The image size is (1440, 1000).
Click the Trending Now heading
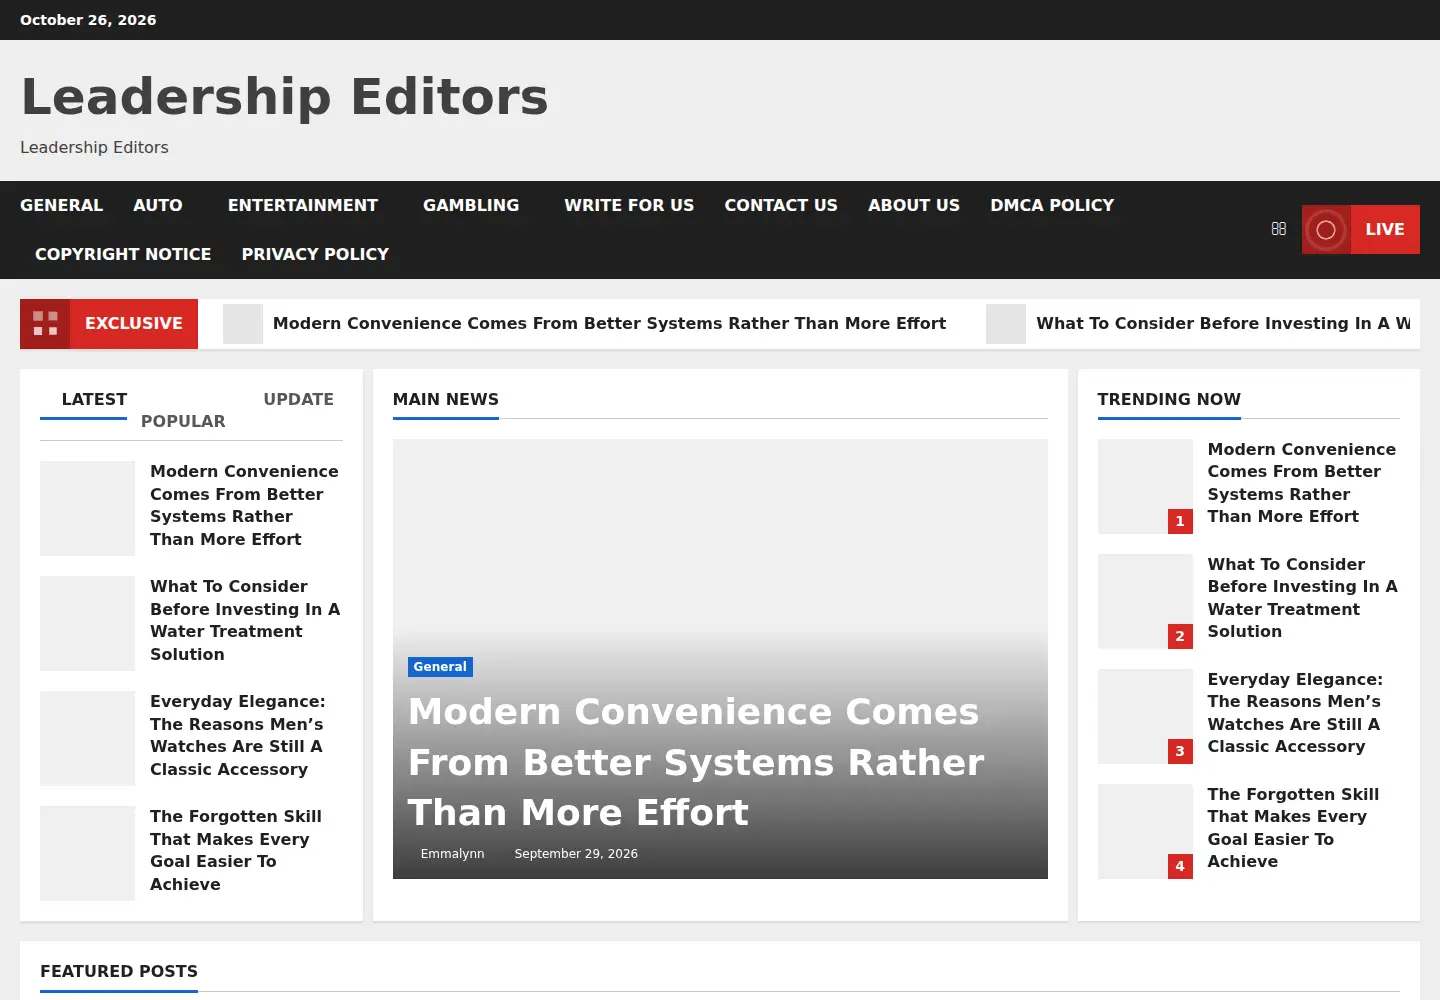click(x=1169, y=399)
